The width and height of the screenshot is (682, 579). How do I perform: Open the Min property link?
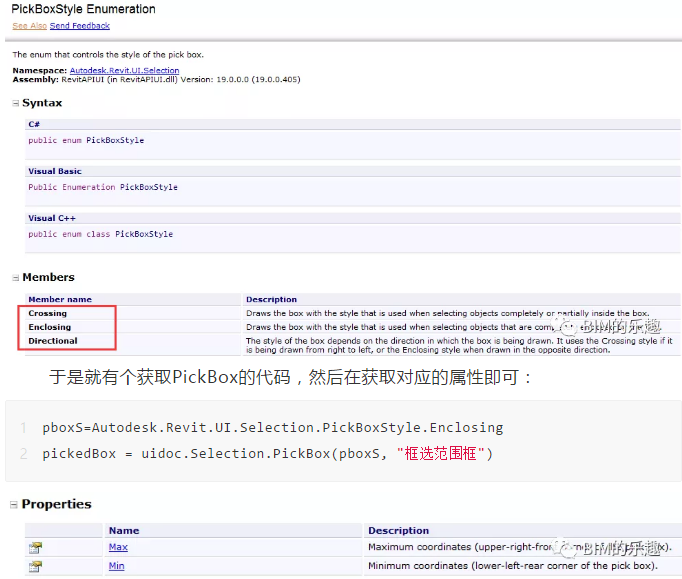pos(117,566)
